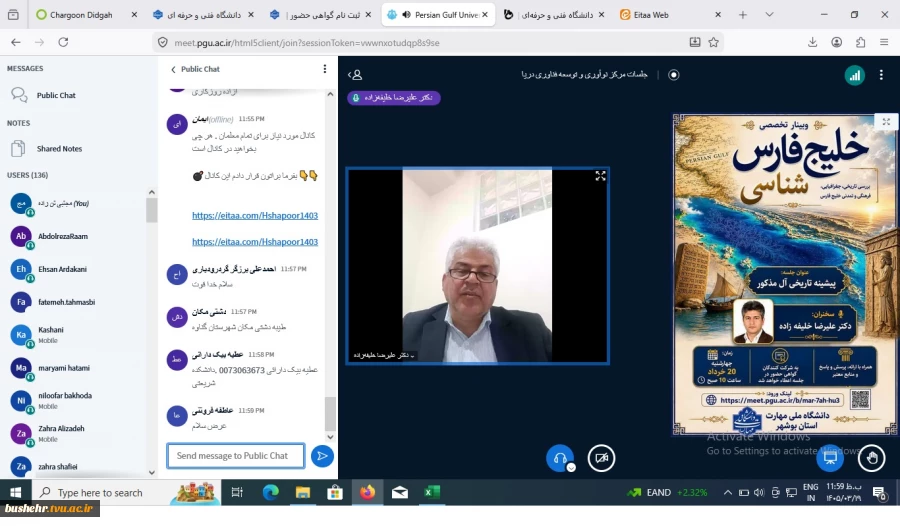The height and width of the screenshot is (526, 900).
Task: Open a new browser tab
Action: point(743,15)
